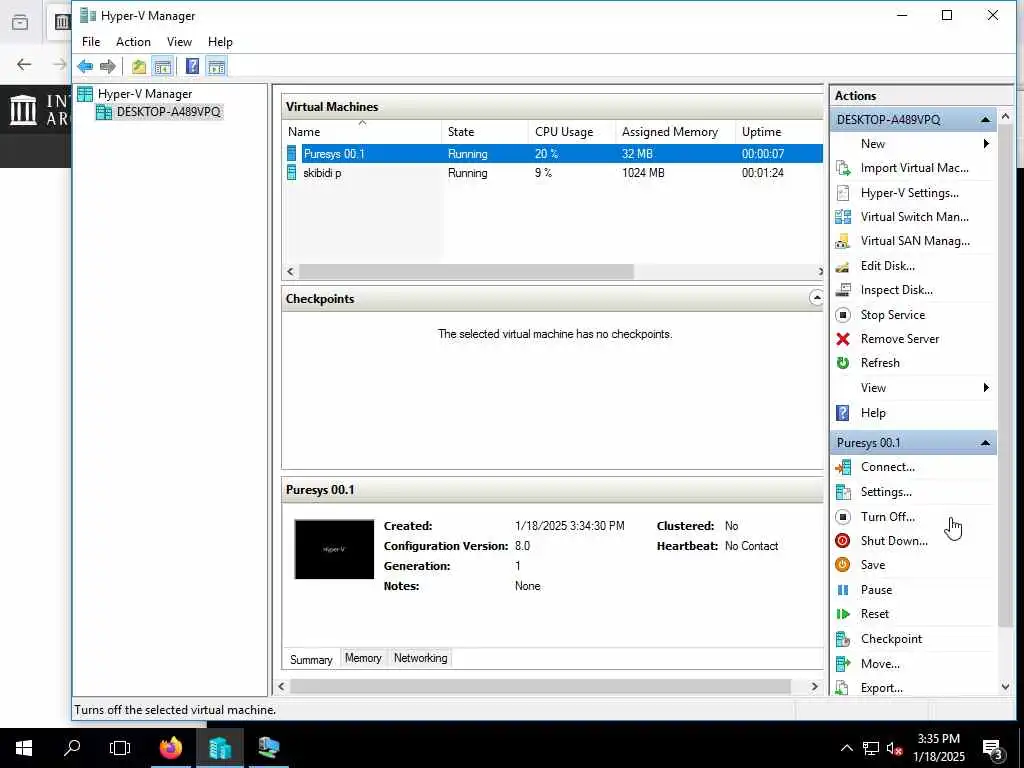Open the Help toolbar question-mark icon
Viewport: 1024px width, 768px height.
click(192, 66)
